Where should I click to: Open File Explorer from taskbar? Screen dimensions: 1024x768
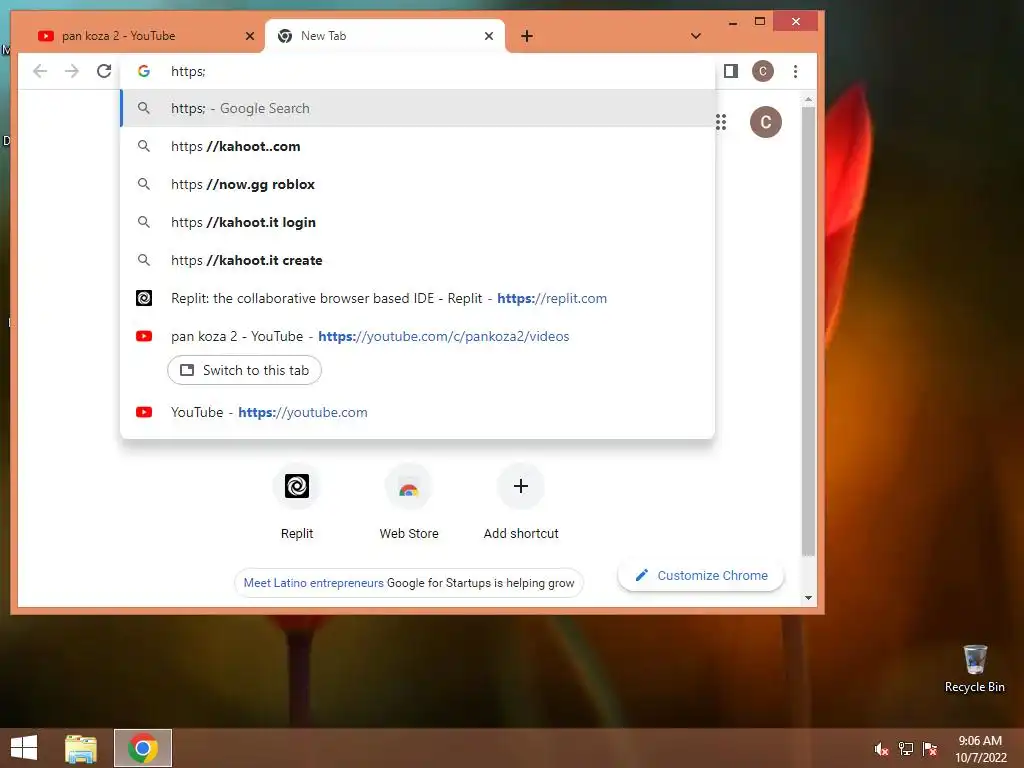tap(80, 748)
